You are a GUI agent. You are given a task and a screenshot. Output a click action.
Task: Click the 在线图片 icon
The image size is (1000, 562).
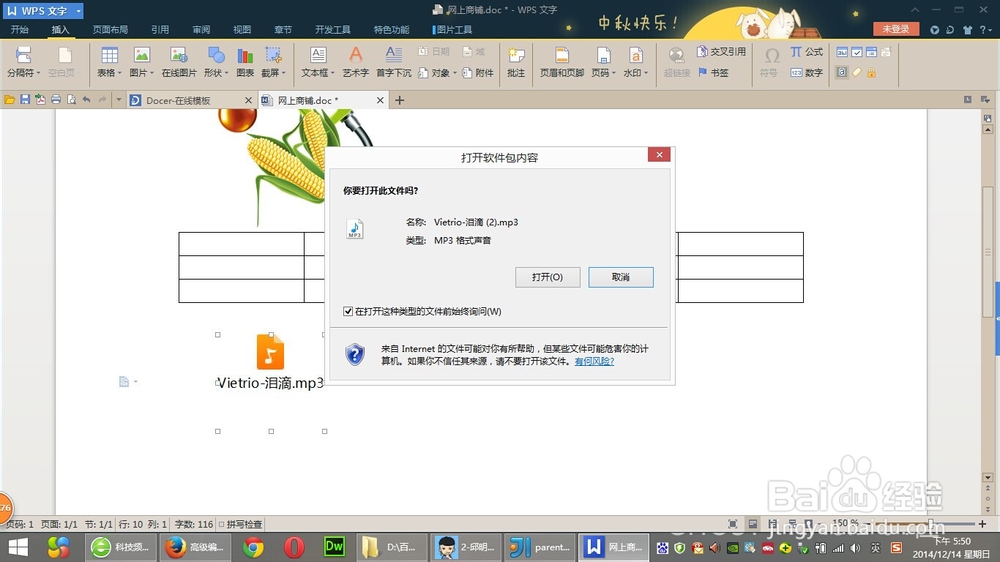pos(179,55)
